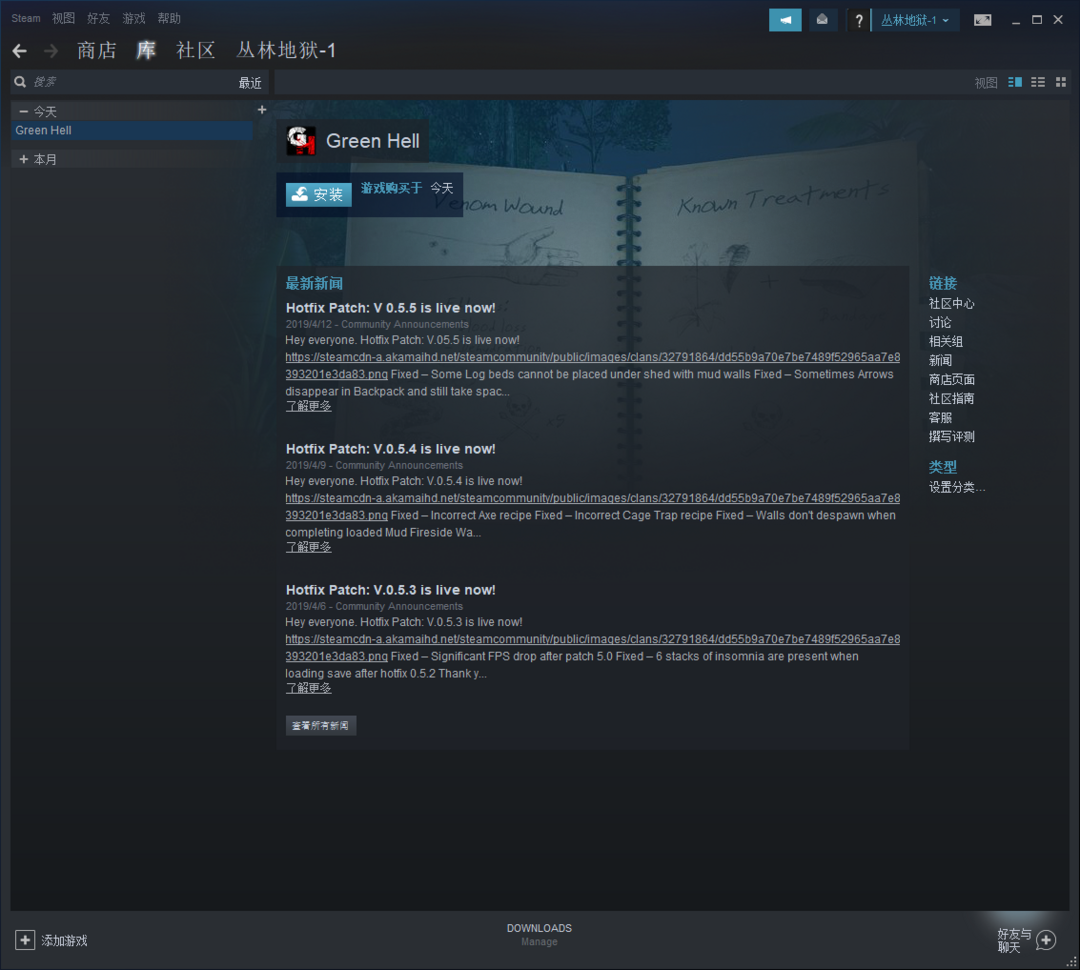Switch to grid view layout
This screenshot has width=1080, height=970.
[x=1061, y=82]
